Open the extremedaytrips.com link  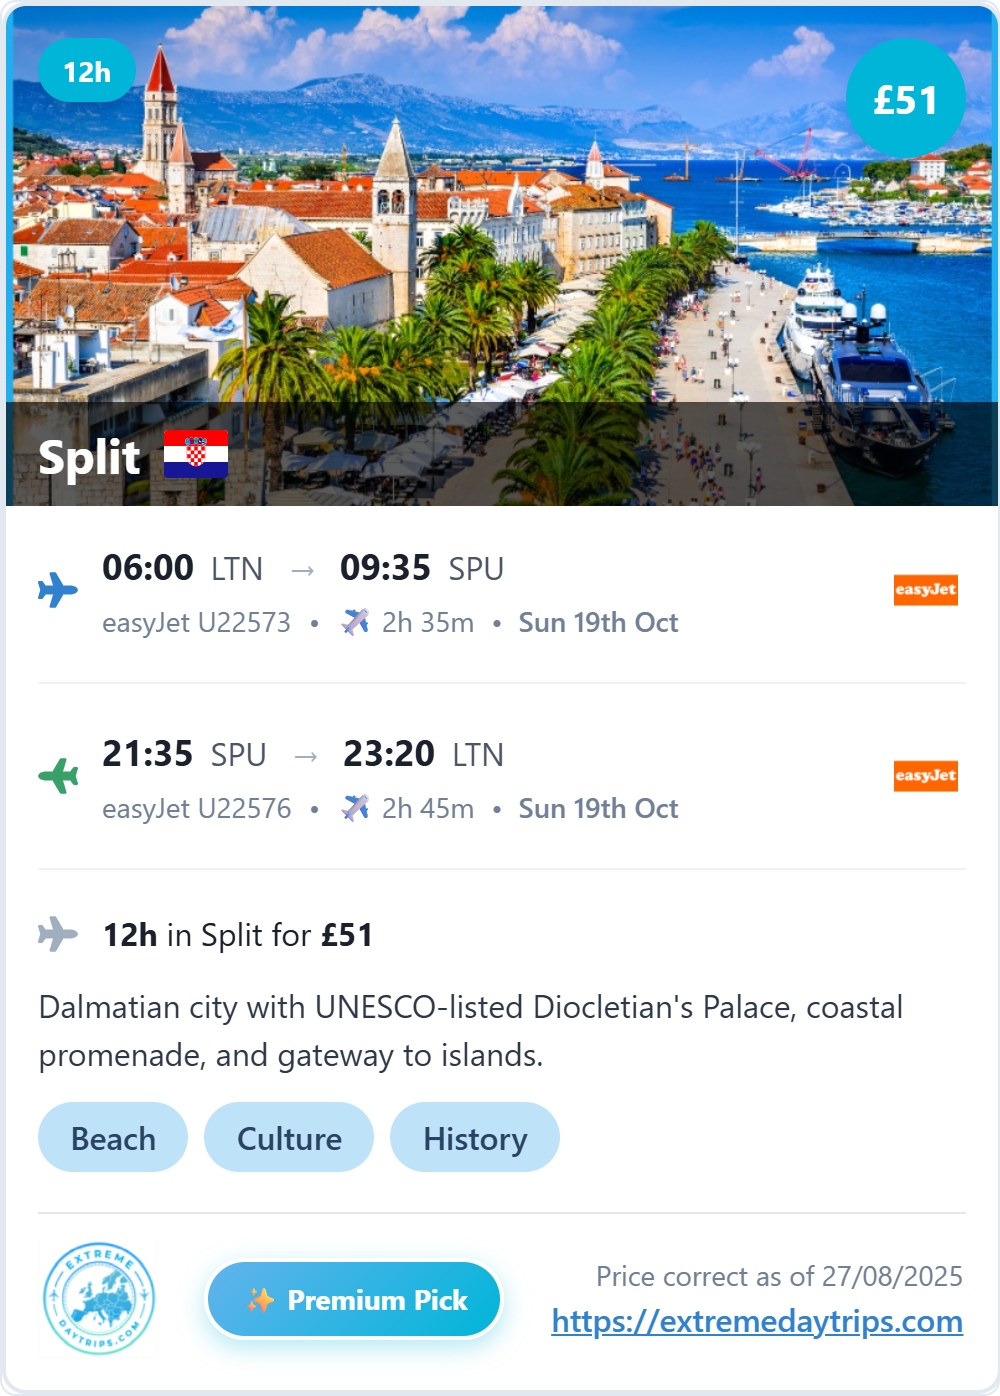tap(757, 1322)
